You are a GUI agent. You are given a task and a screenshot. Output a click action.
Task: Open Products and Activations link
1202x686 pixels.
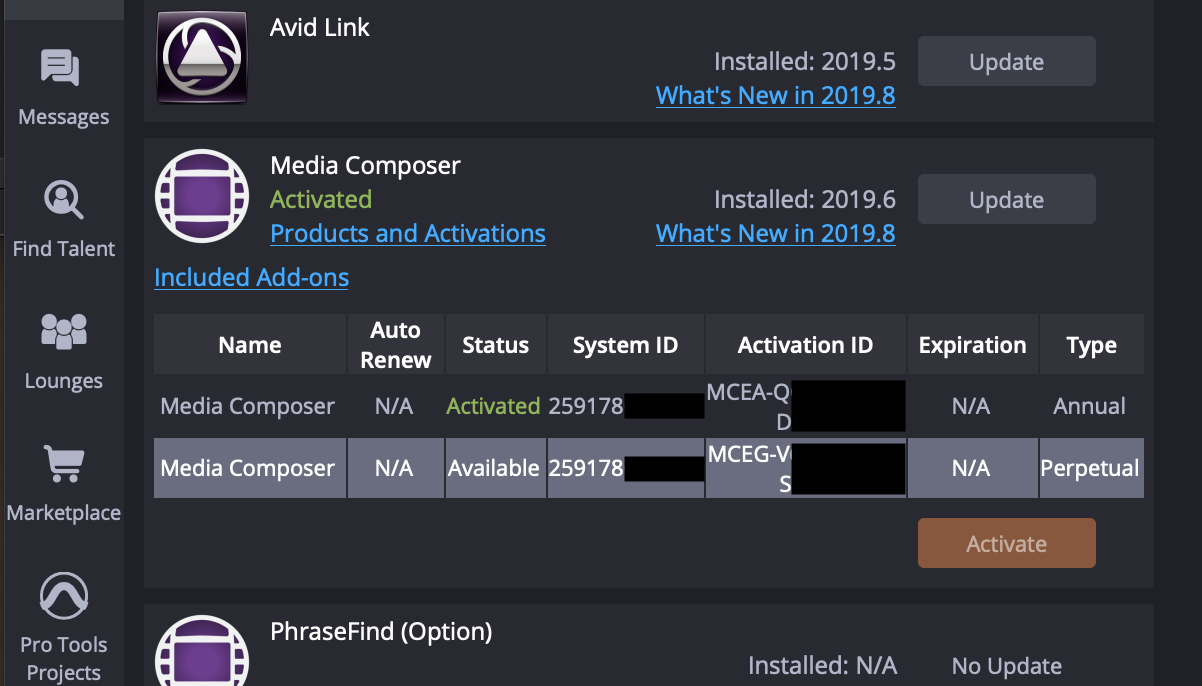[x=408, y=234]
